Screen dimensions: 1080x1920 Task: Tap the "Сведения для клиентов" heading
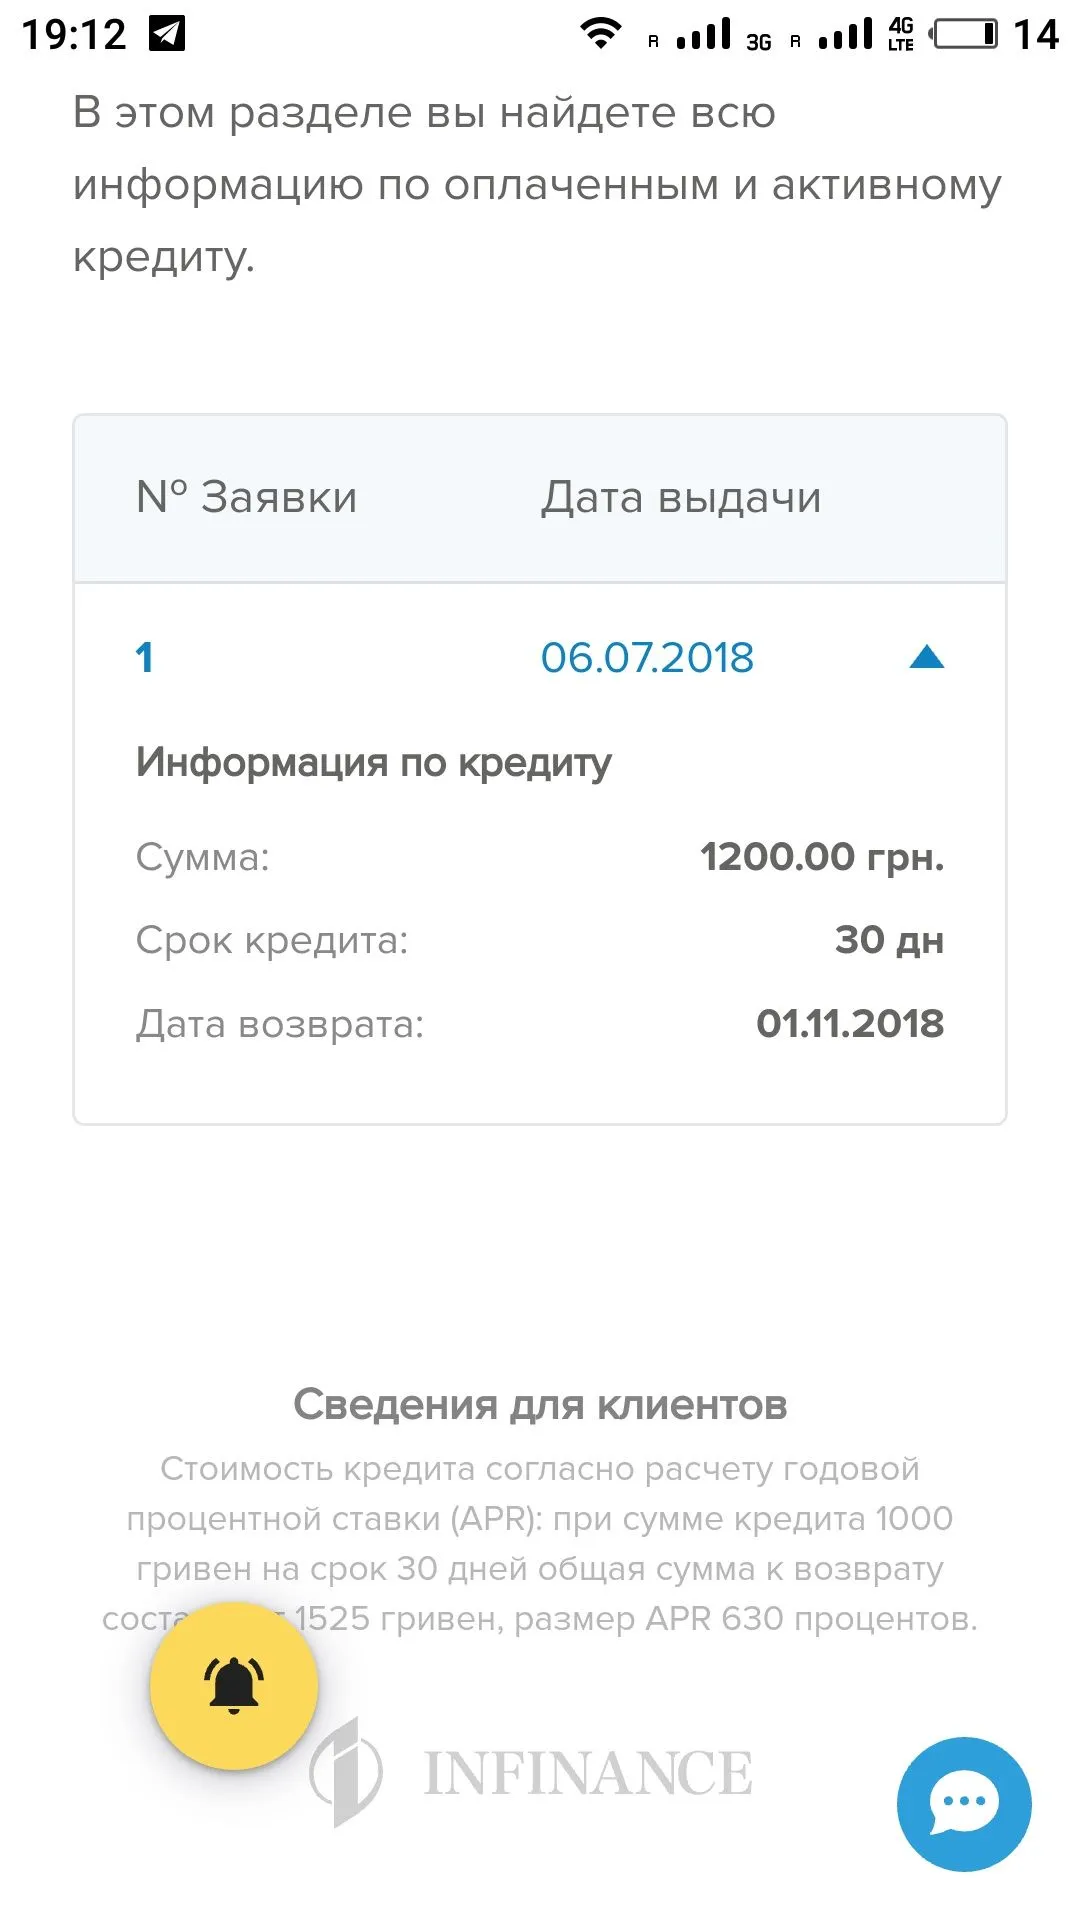[540, 1405]
